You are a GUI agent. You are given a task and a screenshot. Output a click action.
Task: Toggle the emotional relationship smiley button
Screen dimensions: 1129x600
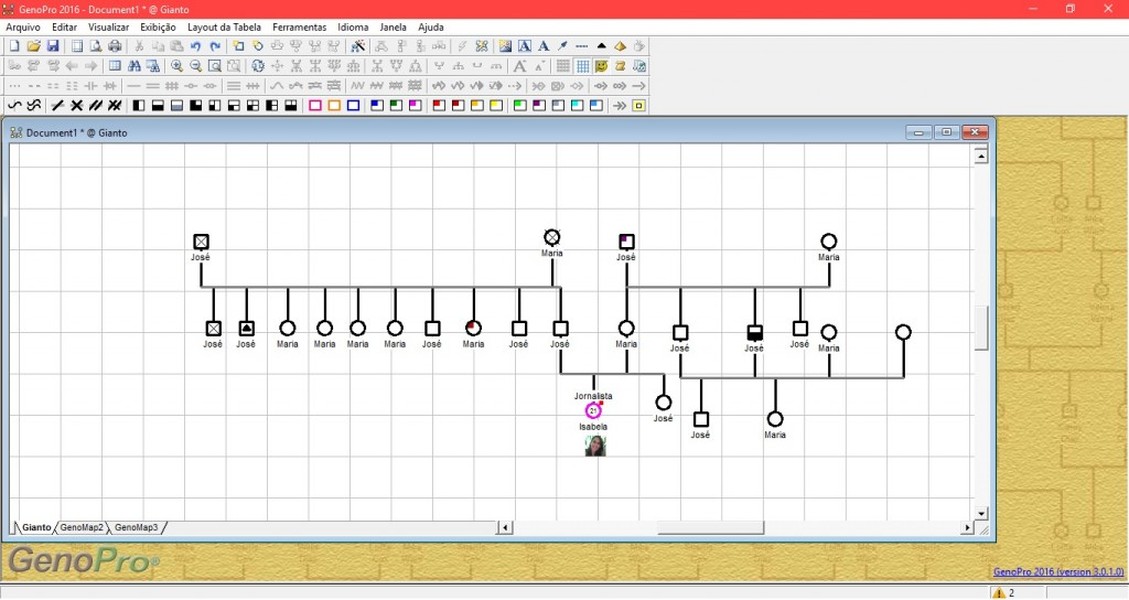602,66
